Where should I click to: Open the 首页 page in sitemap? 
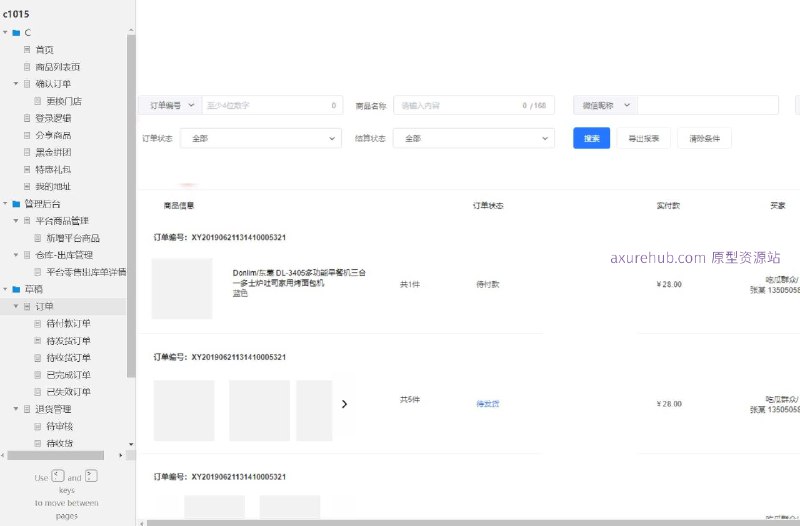(x=44, y=49)
